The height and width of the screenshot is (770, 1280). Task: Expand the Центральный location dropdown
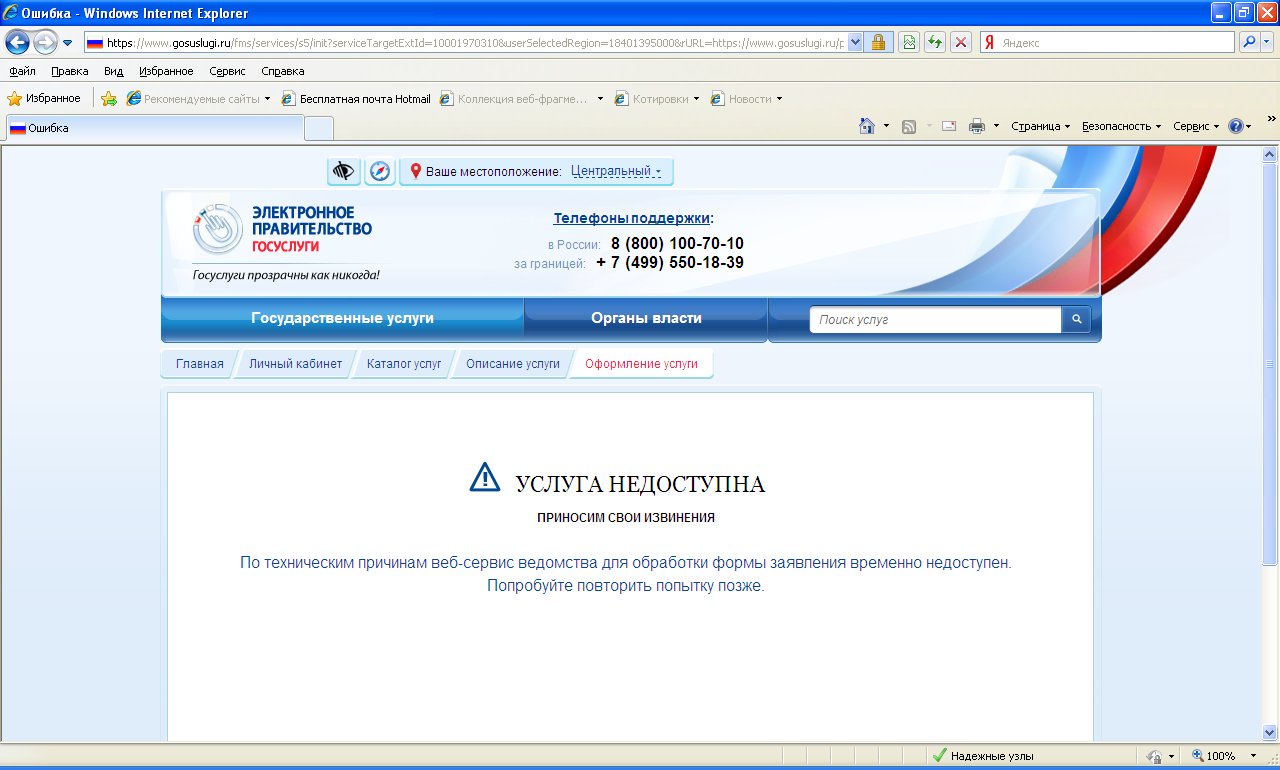click(616, 171)
